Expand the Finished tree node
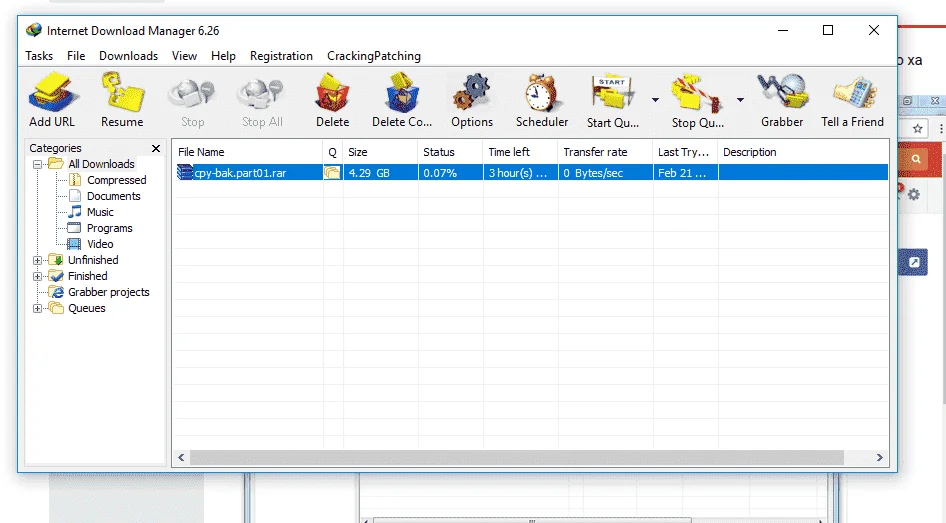Screen dimensions: 946x523 [x=37, y=276]
